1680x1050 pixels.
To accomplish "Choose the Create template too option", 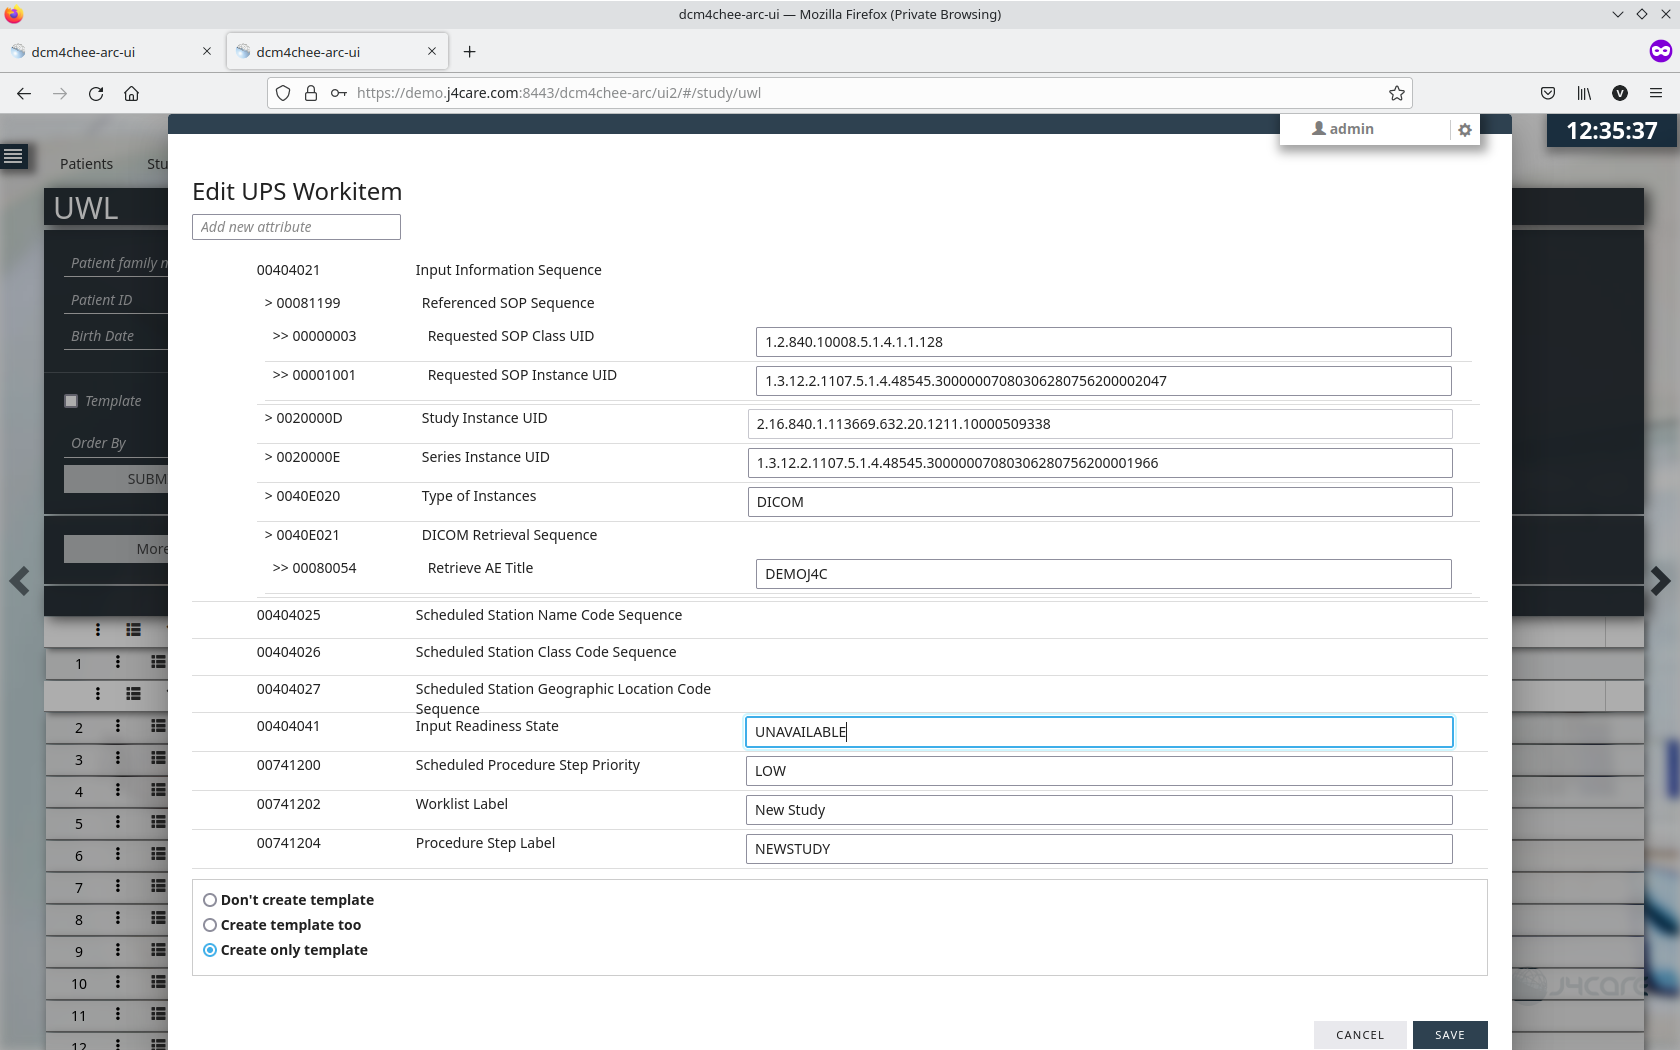I will [x=209, y=924].
